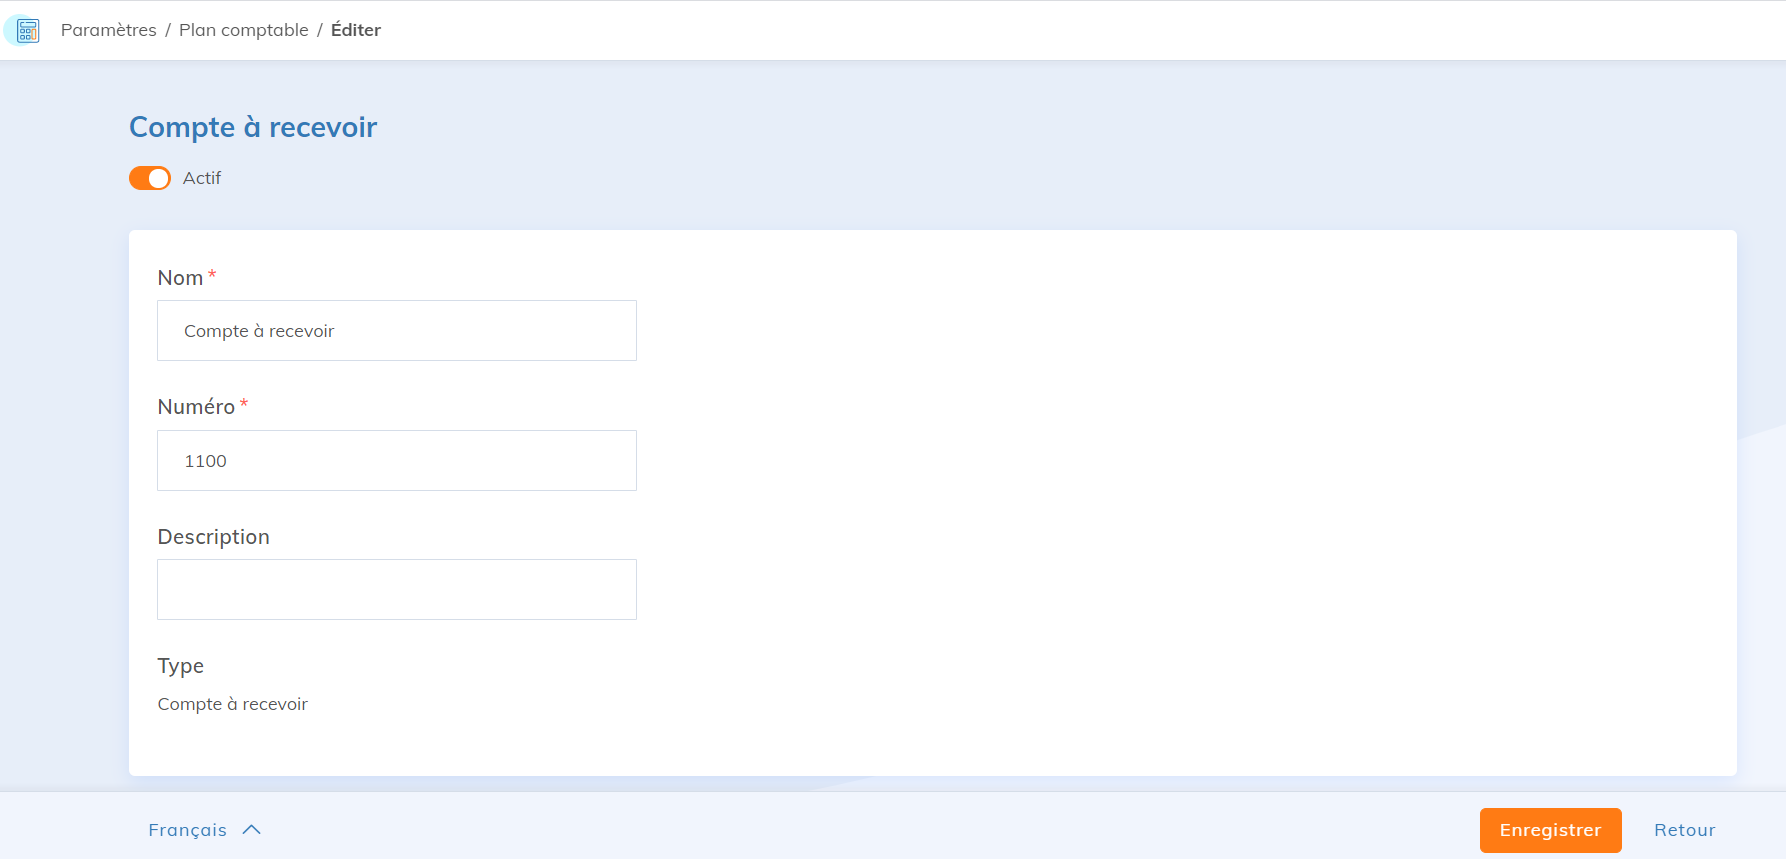
Task: Go back via the Retour link
Action: click(1684, 830)
